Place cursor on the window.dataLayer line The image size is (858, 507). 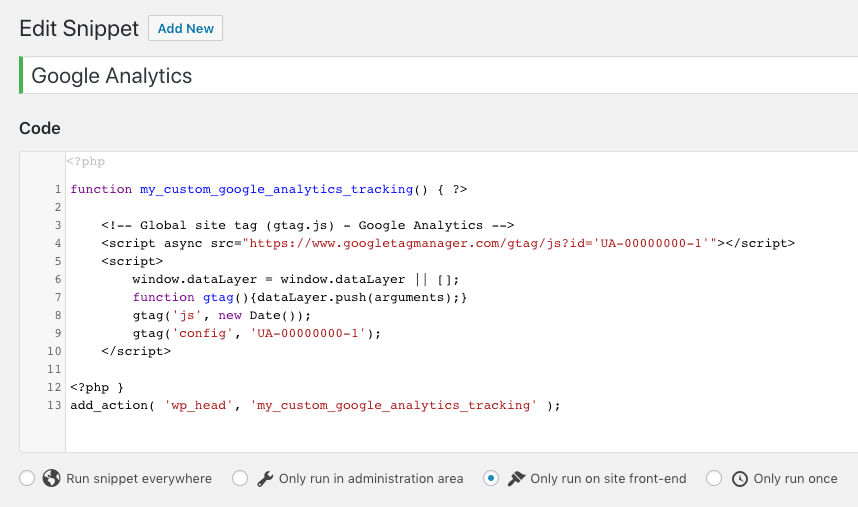[x=295, y=279]
